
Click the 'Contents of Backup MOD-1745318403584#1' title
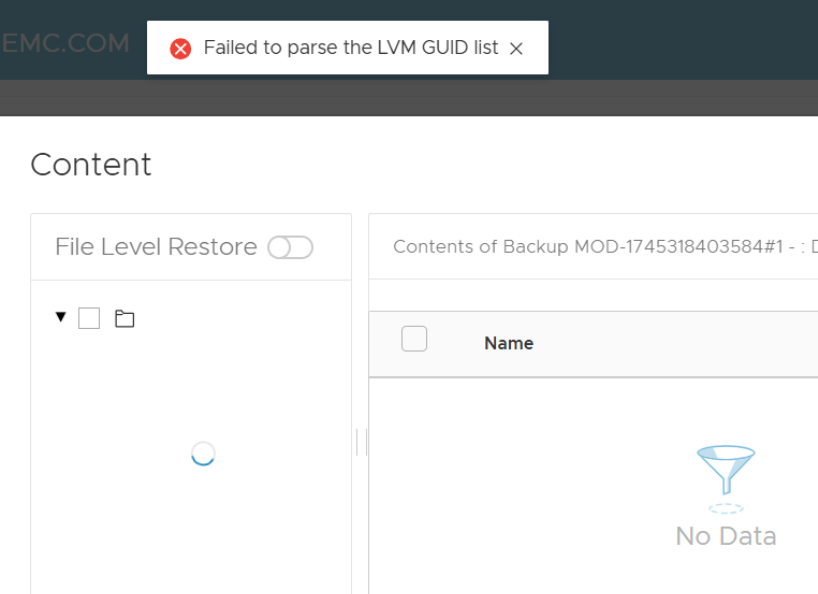pos(600,247)
